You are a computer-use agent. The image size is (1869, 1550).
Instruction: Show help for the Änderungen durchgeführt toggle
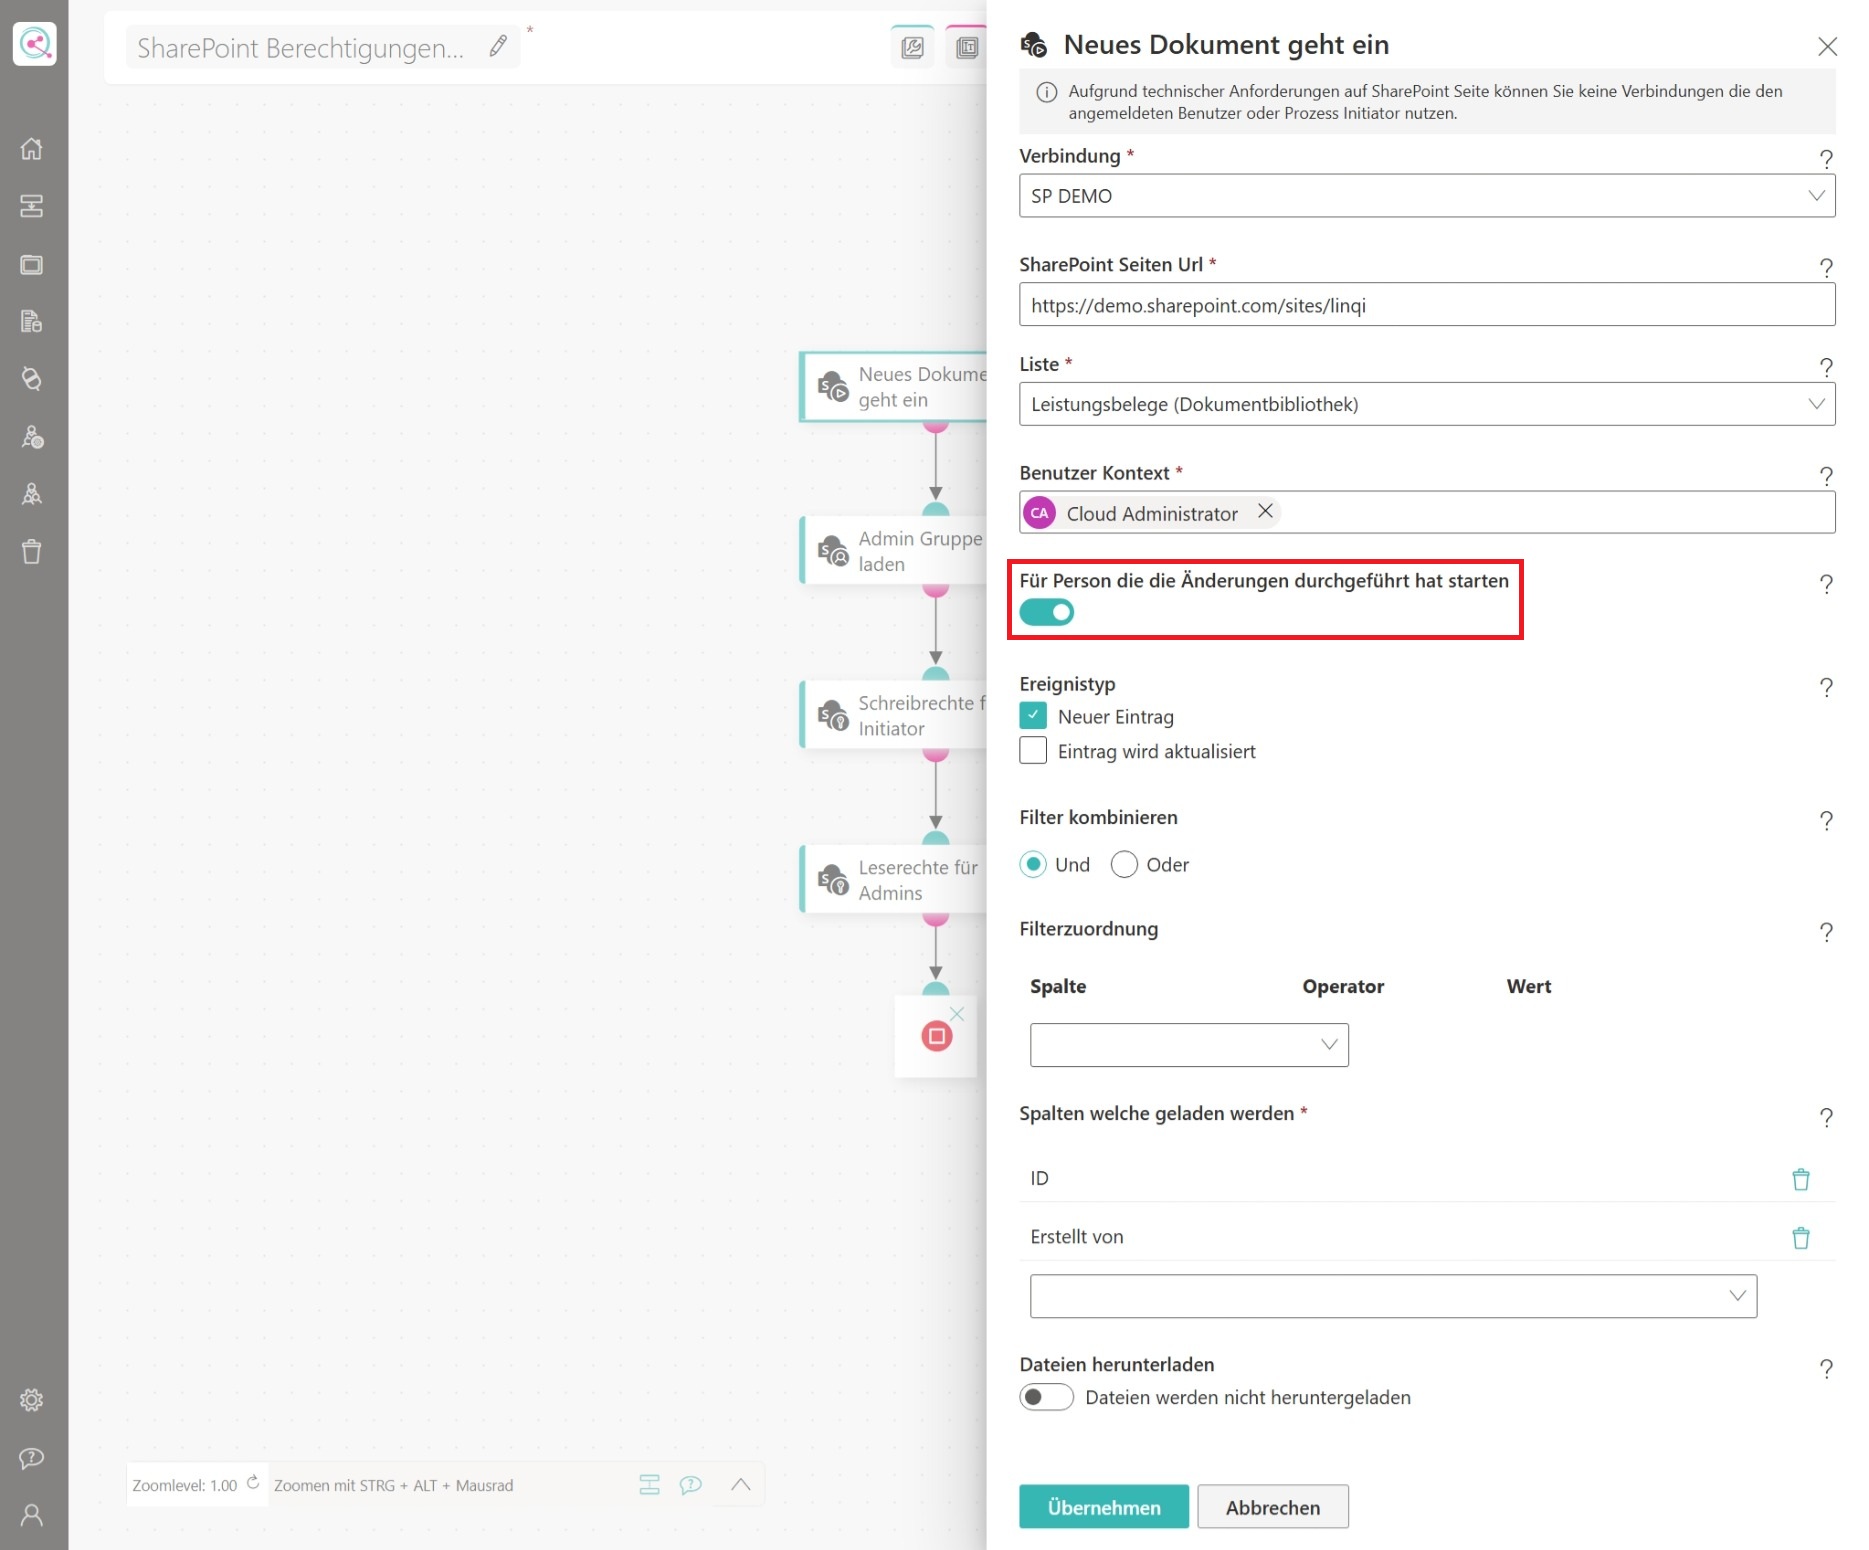[1826, 584]
